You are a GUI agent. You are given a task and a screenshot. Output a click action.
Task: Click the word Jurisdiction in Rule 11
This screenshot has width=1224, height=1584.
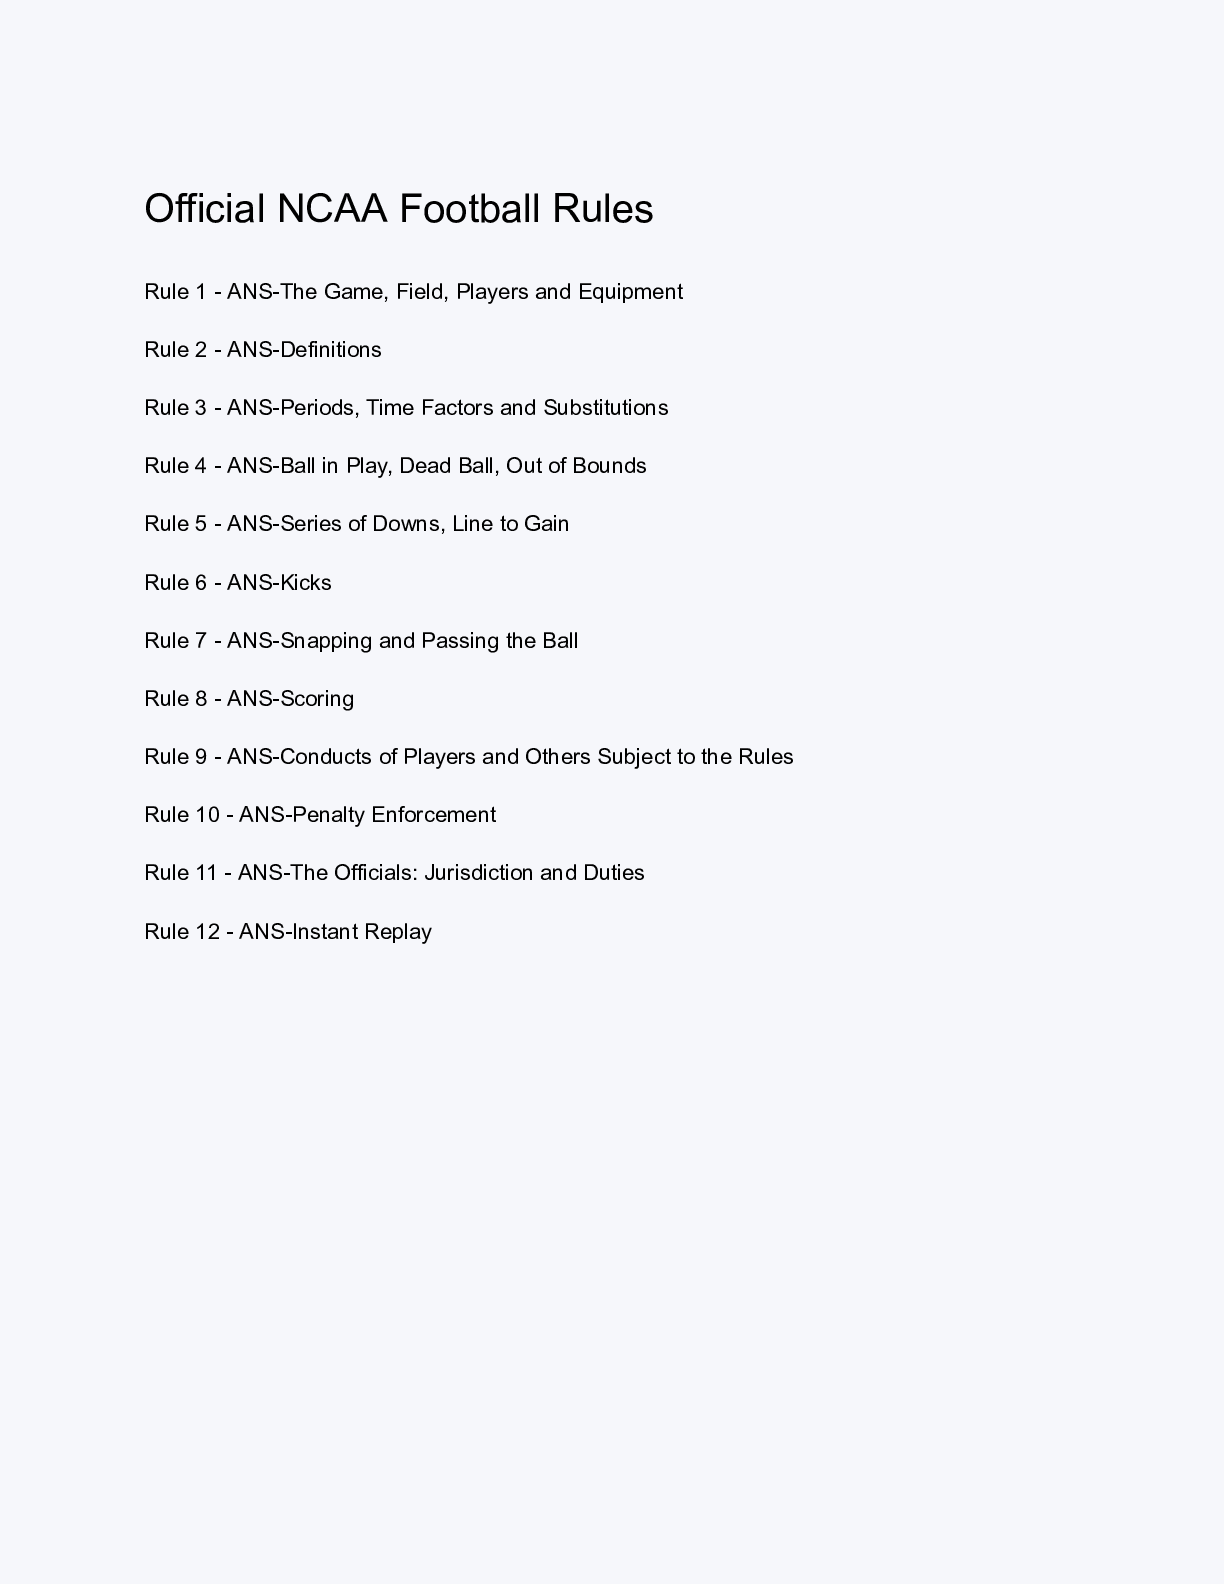pos(478,873)
